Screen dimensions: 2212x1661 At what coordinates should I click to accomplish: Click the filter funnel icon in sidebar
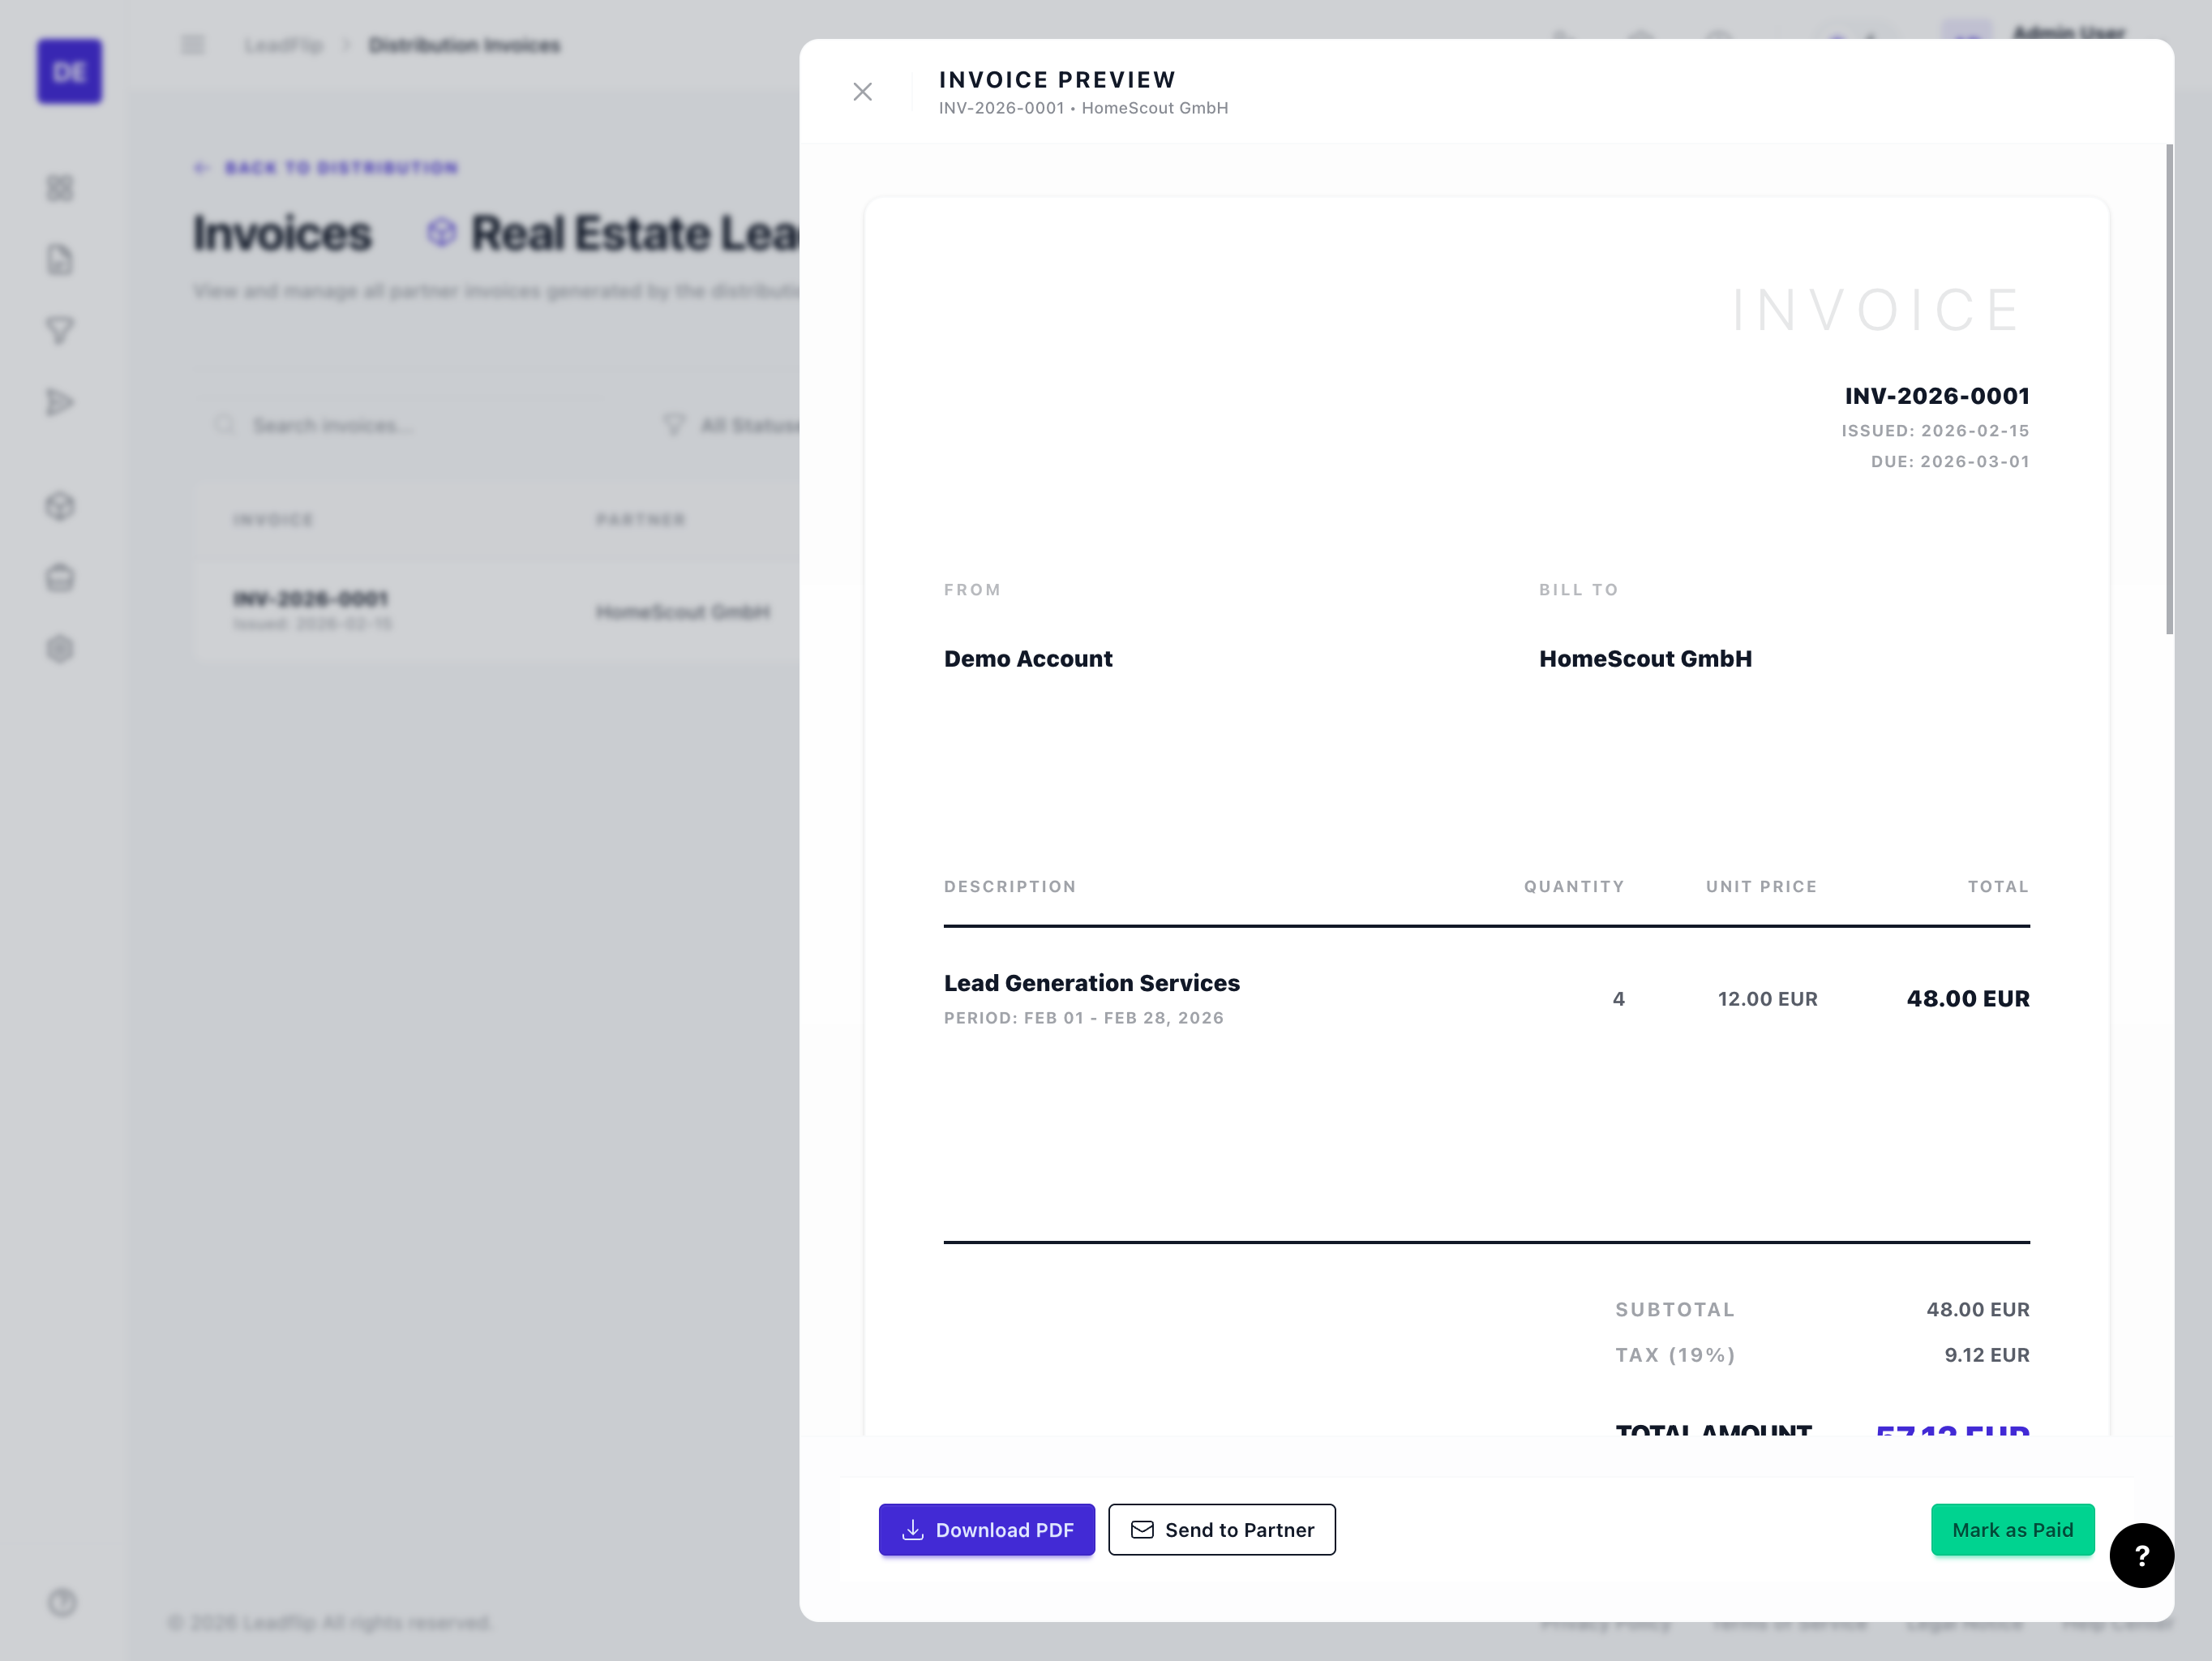pos(60,330)
